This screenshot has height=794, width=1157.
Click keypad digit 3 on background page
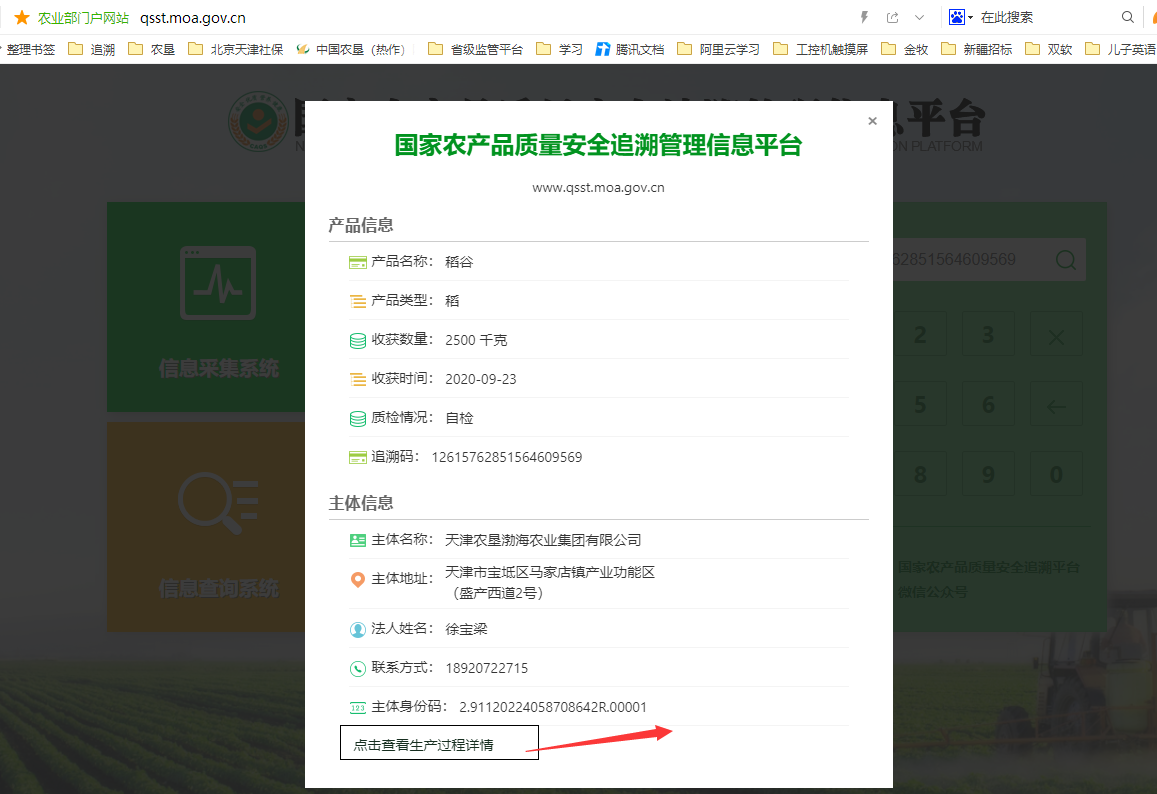[x=988, y=335]
